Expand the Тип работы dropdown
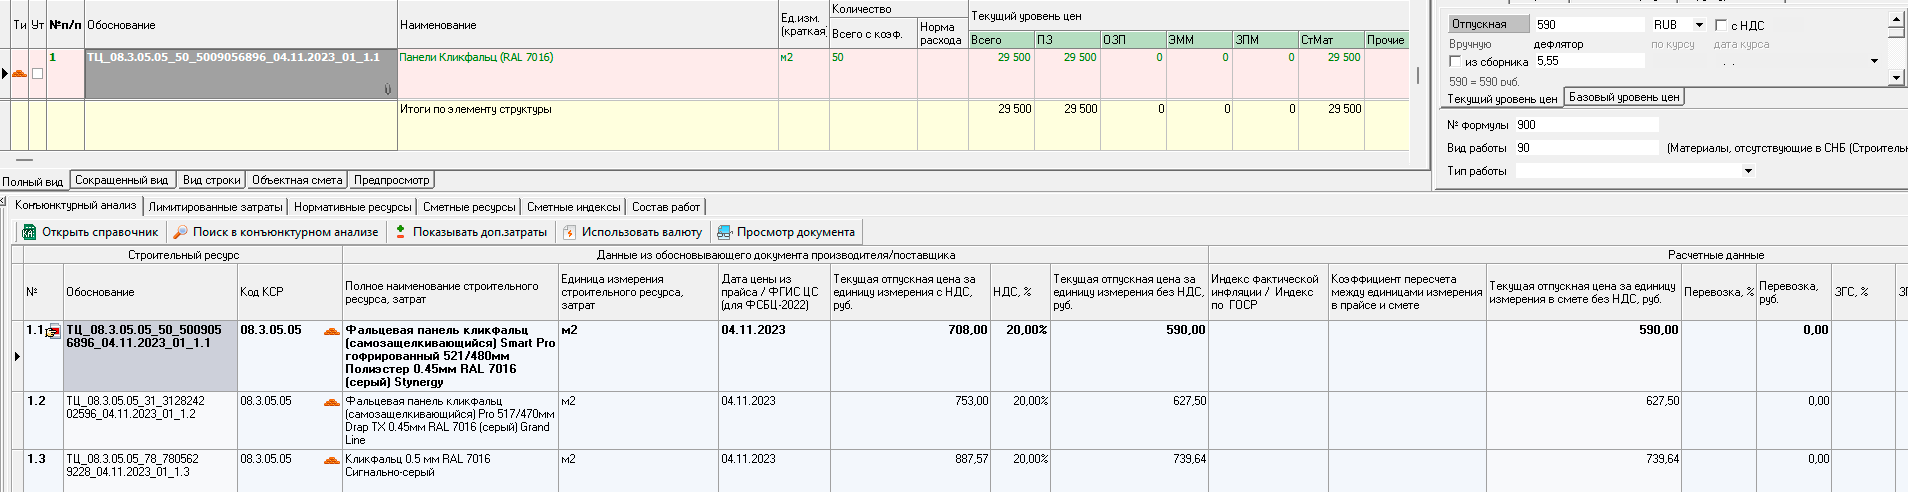The height and width of the screenshot is (492, 1908). [x=1748, y=171]
